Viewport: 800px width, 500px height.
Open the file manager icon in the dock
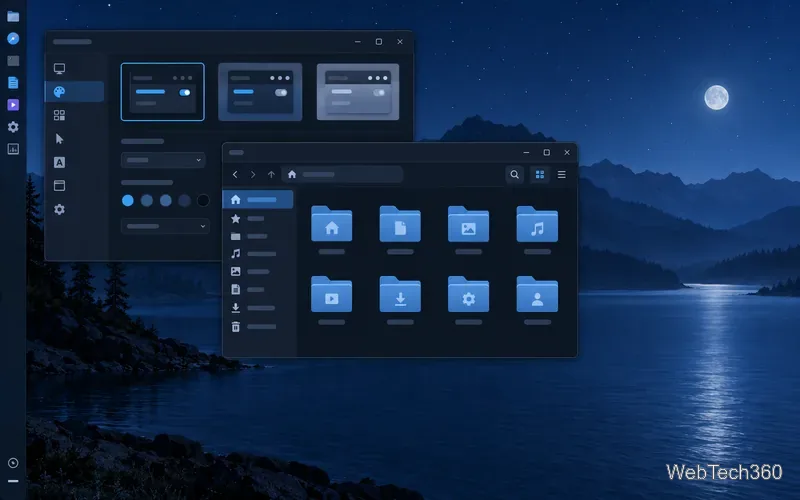click(13, 17)
